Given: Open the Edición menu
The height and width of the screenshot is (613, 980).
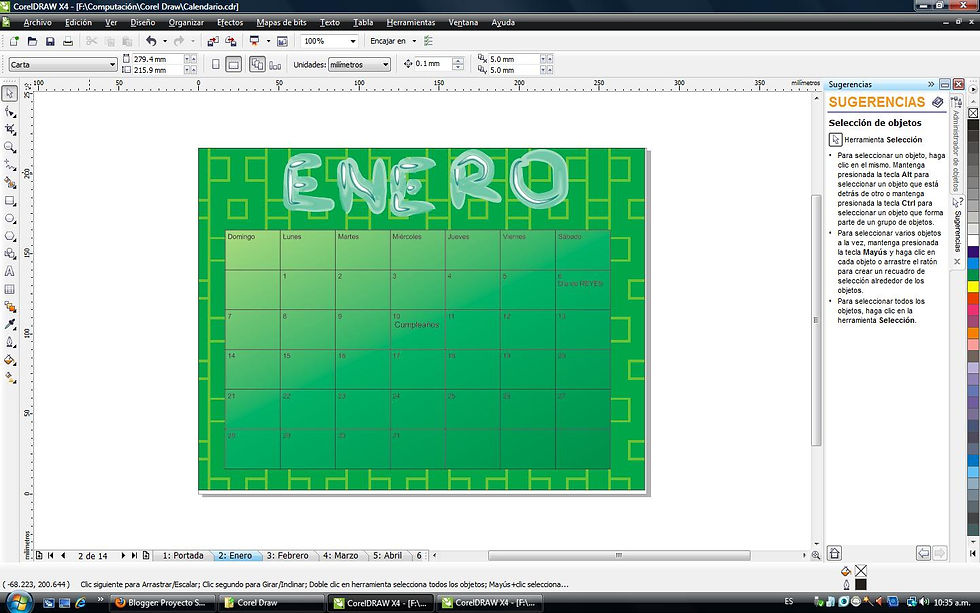Looking at the screenshot, I should 78,22.
